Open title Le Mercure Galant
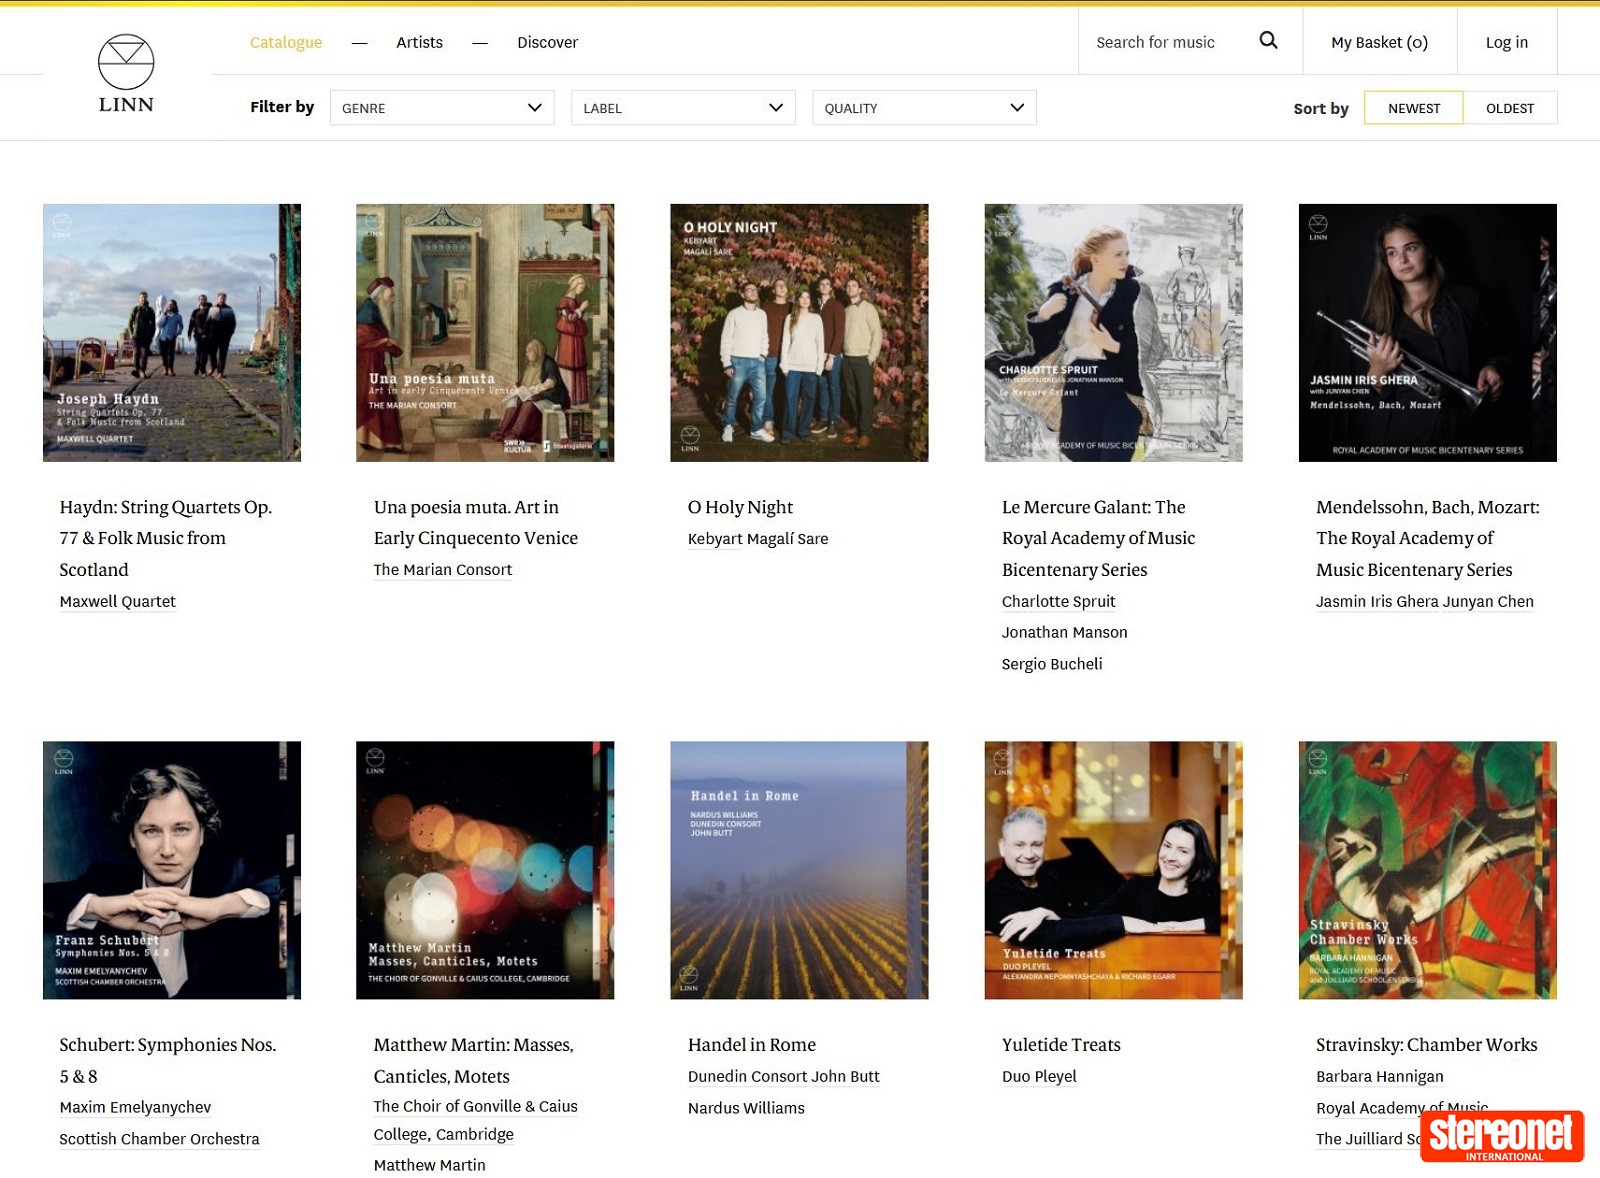The height and width of the screenshot is (1178, 1600). 1098,538
